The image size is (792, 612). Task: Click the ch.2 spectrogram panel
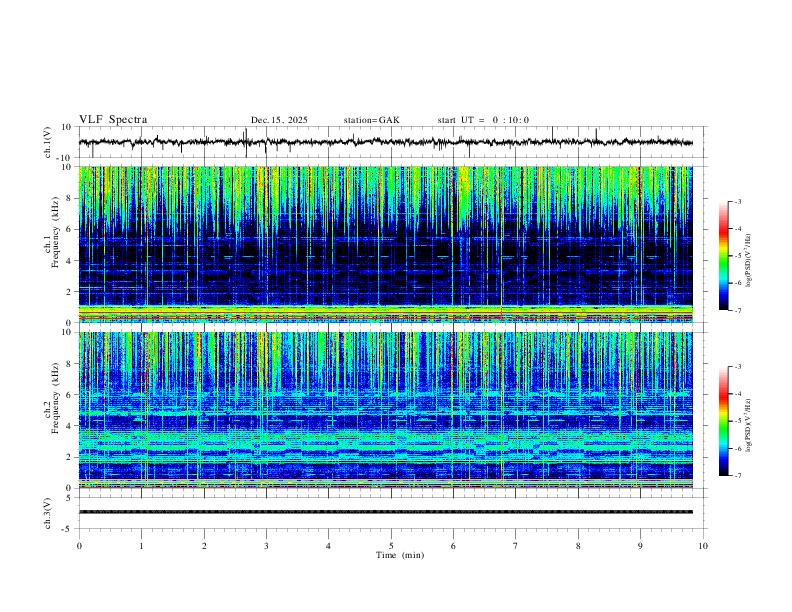point(386,410)
